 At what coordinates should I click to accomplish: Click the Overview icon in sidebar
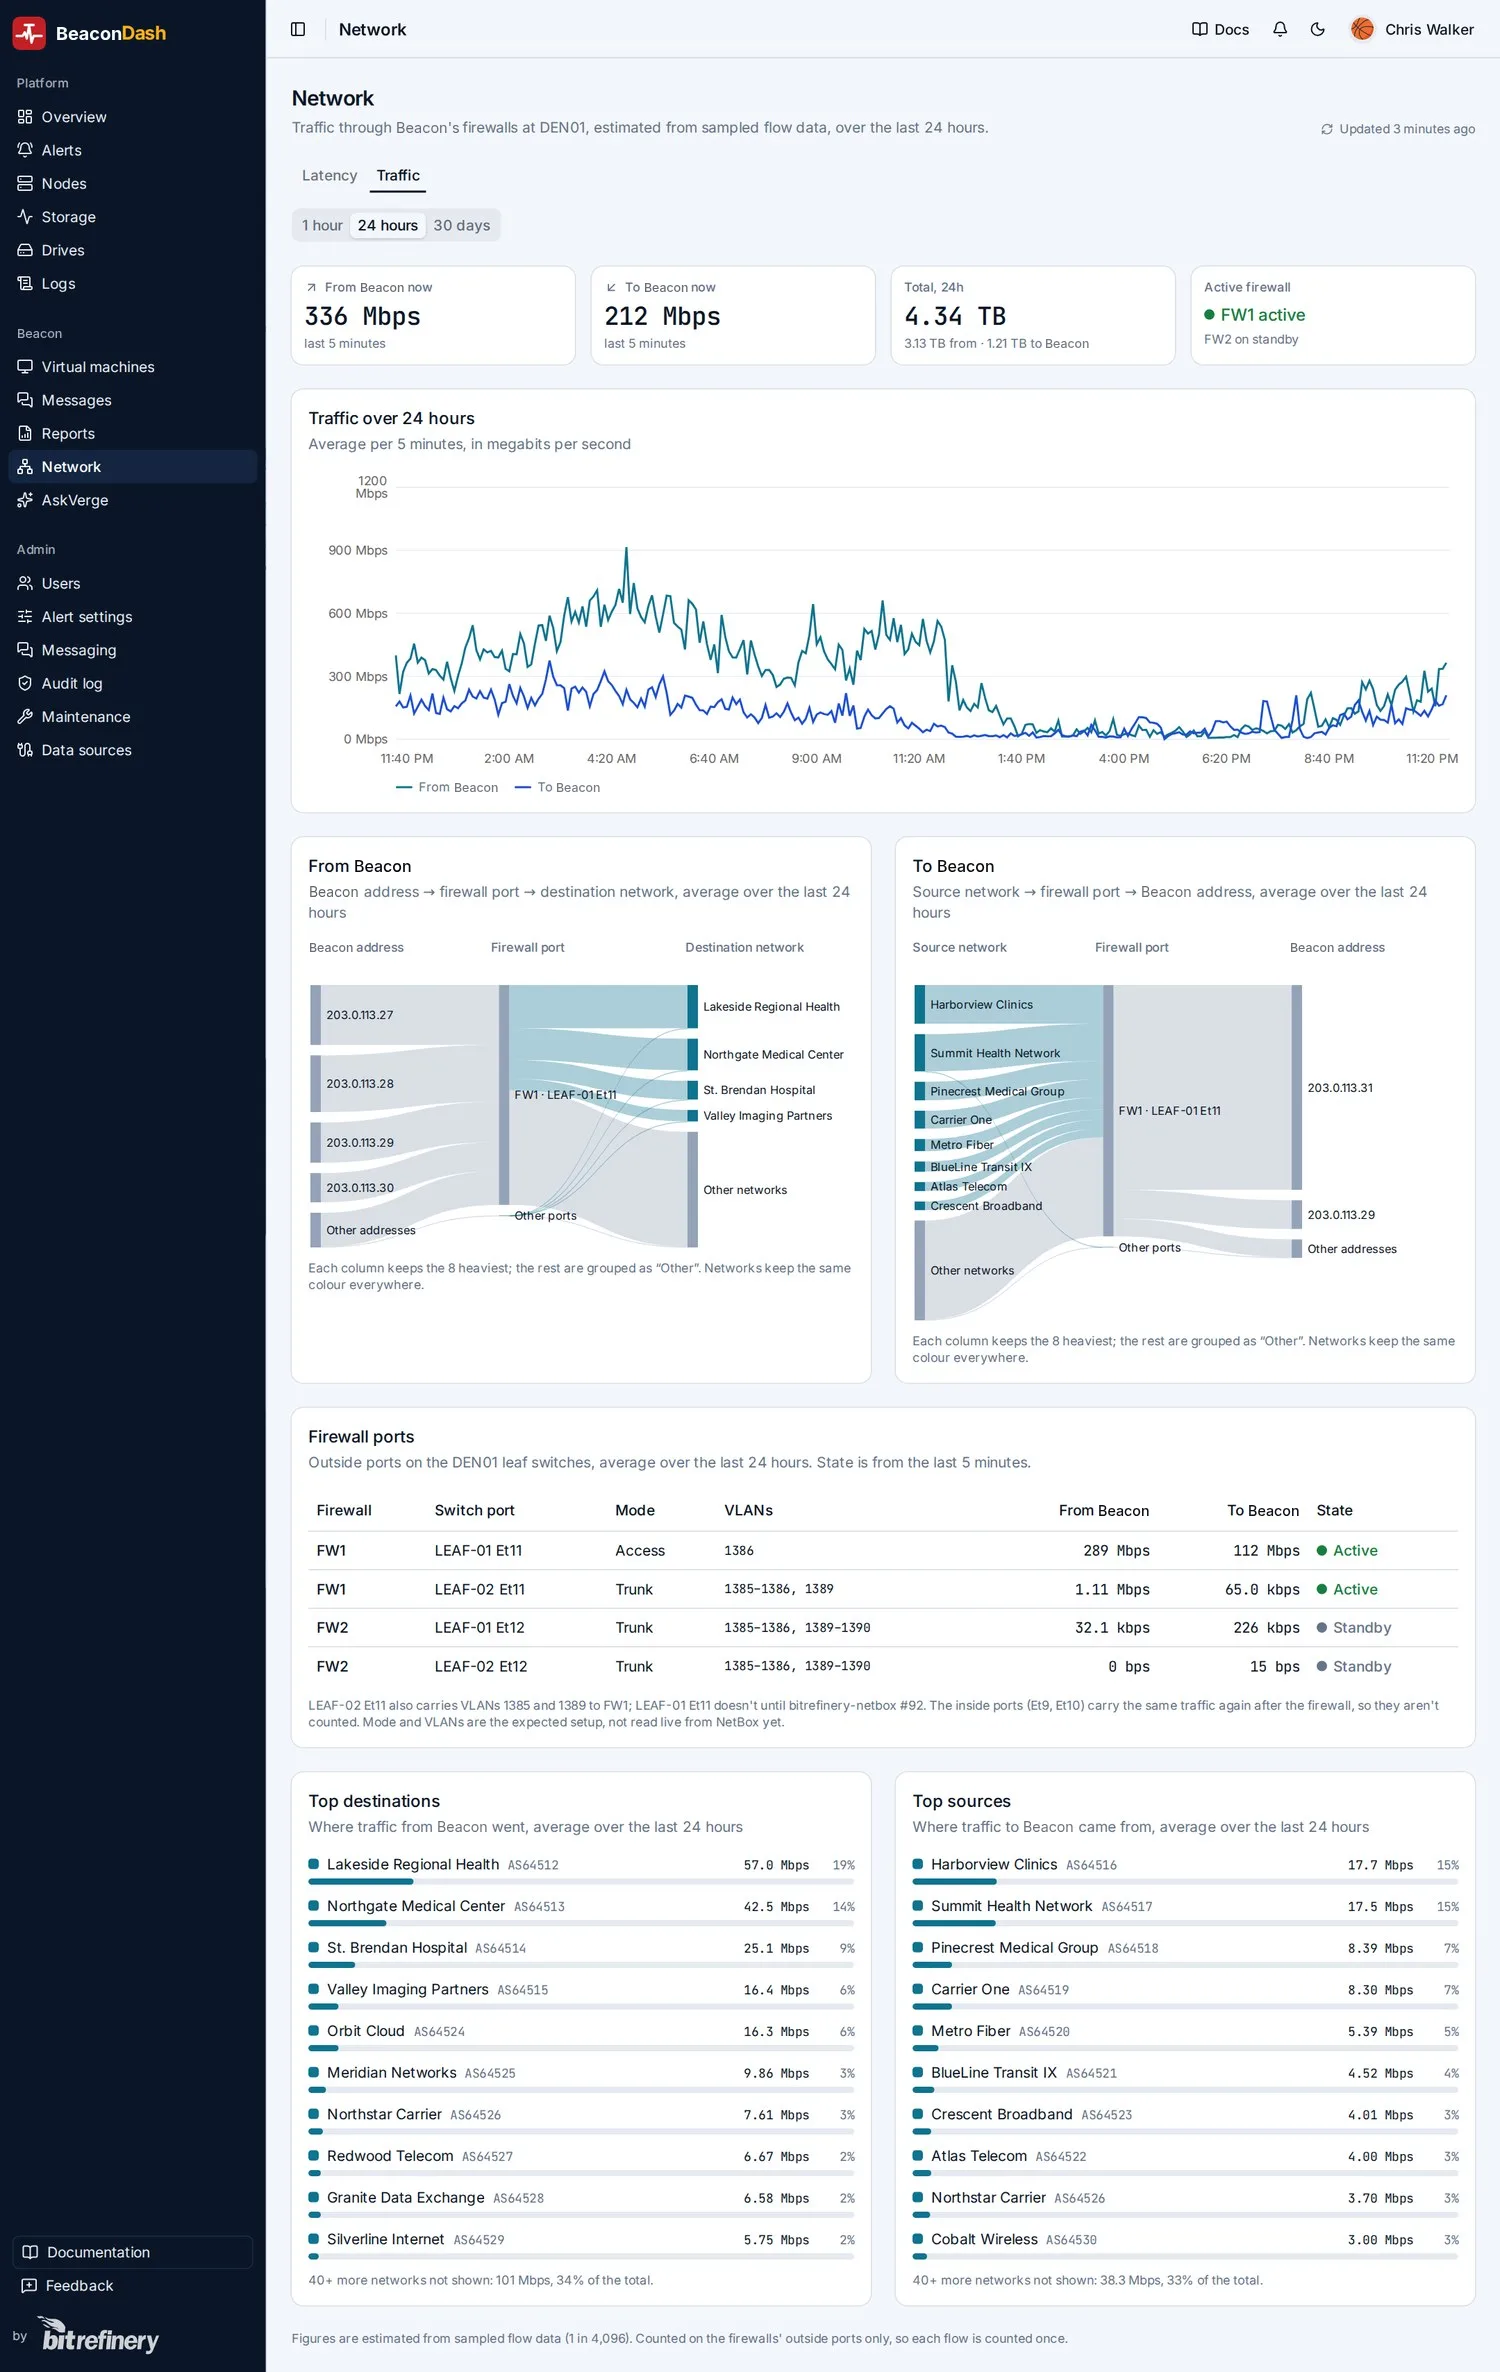[x=25, y=117]
